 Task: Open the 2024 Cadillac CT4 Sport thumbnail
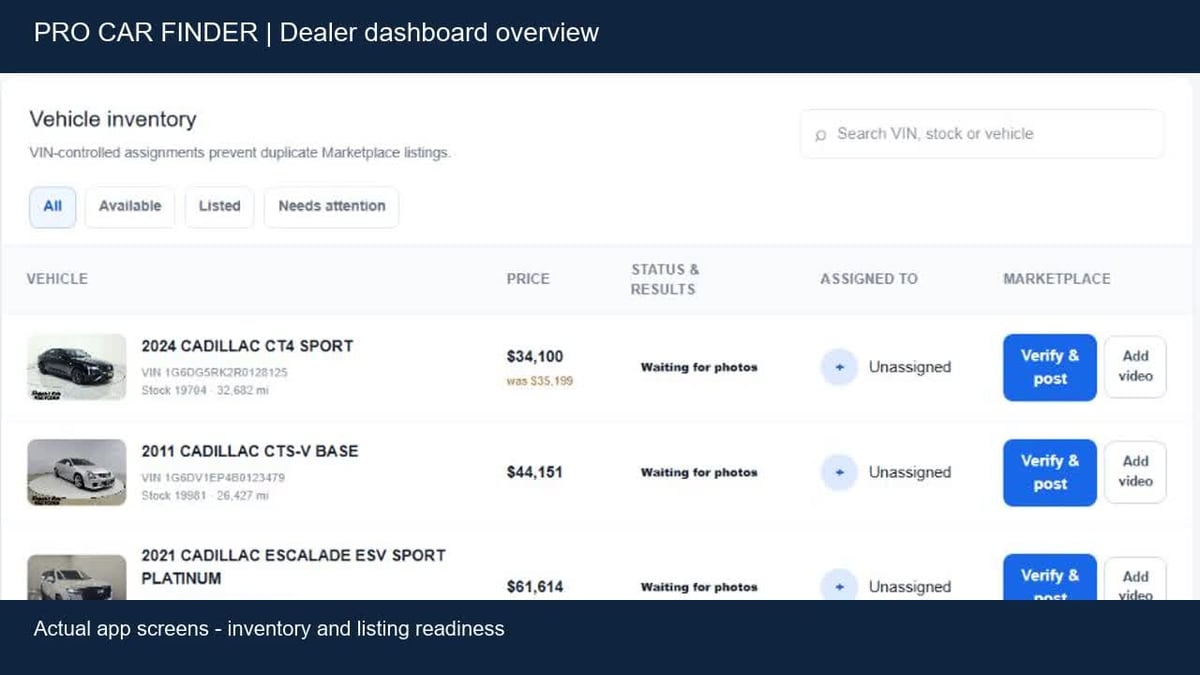click(x=76, y=367)
